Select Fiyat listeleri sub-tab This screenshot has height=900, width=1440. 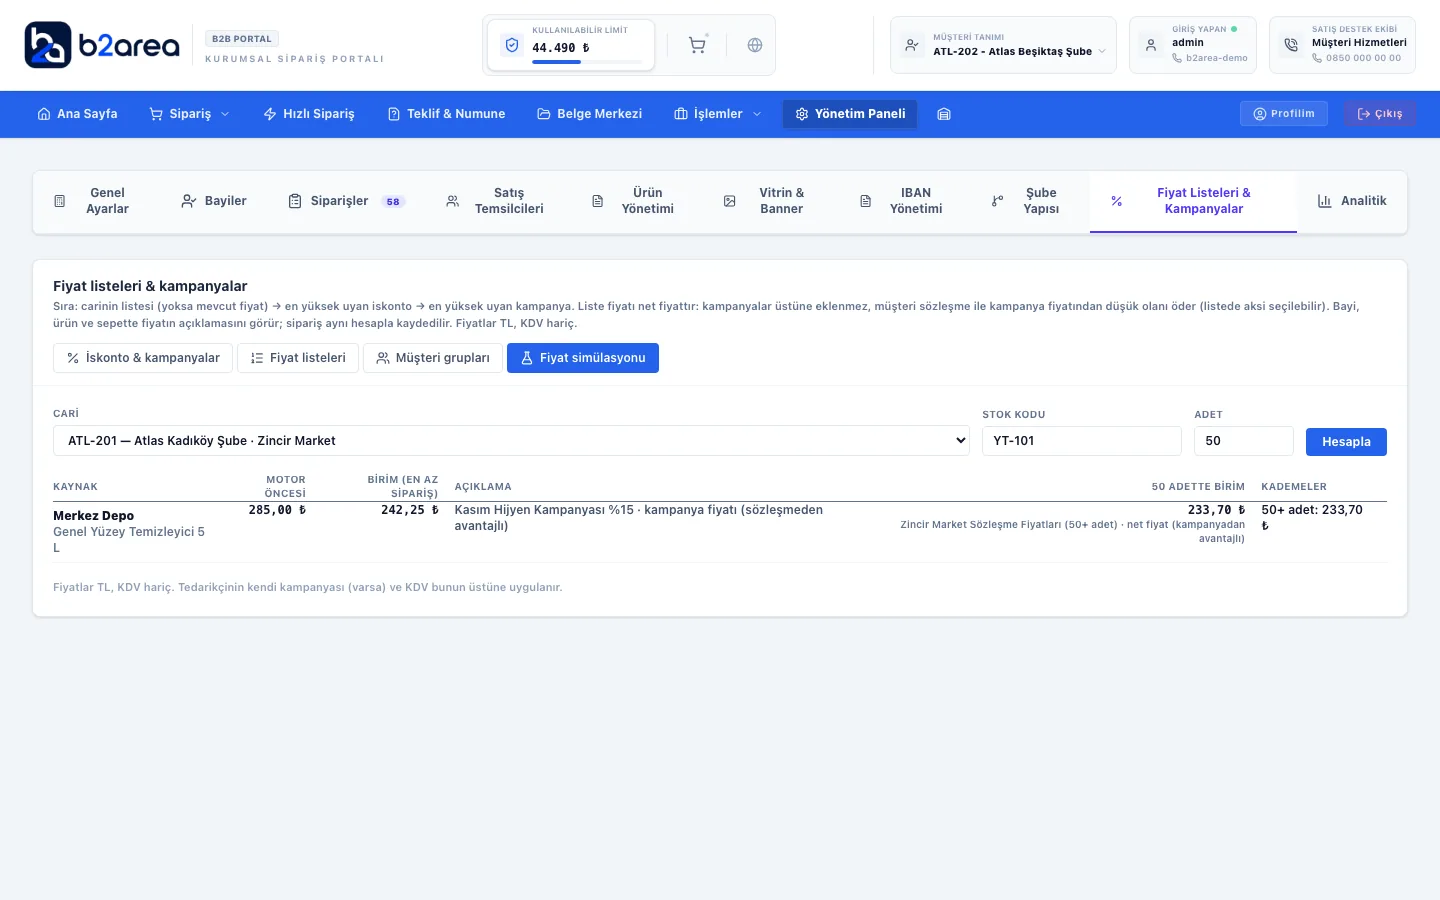point(298,358)
